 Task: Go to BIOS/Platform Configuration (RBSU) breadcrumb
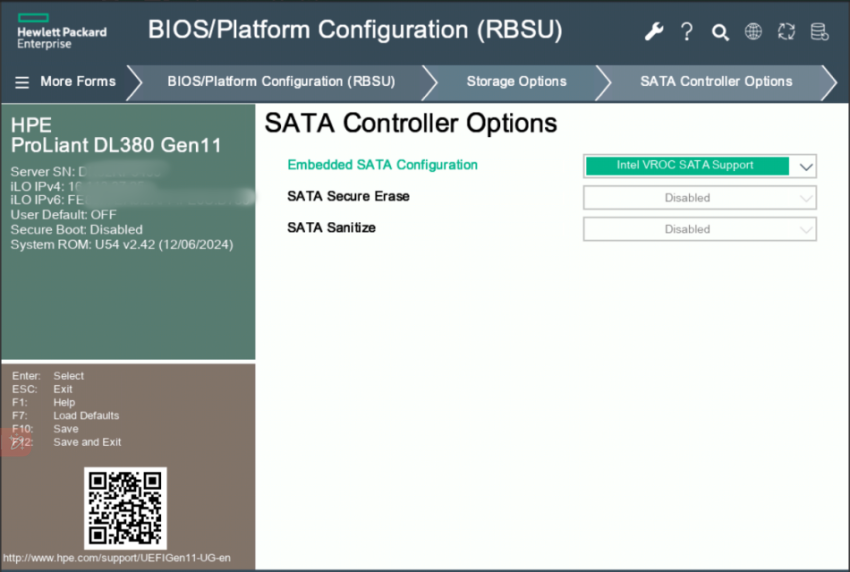pyautogui.click(x=281, y=82)
